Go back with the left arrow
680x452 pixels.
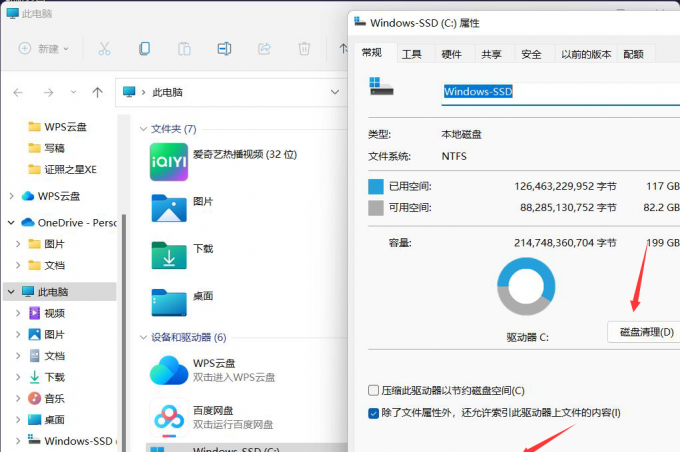pyautogui.click(x=18, y=92)
